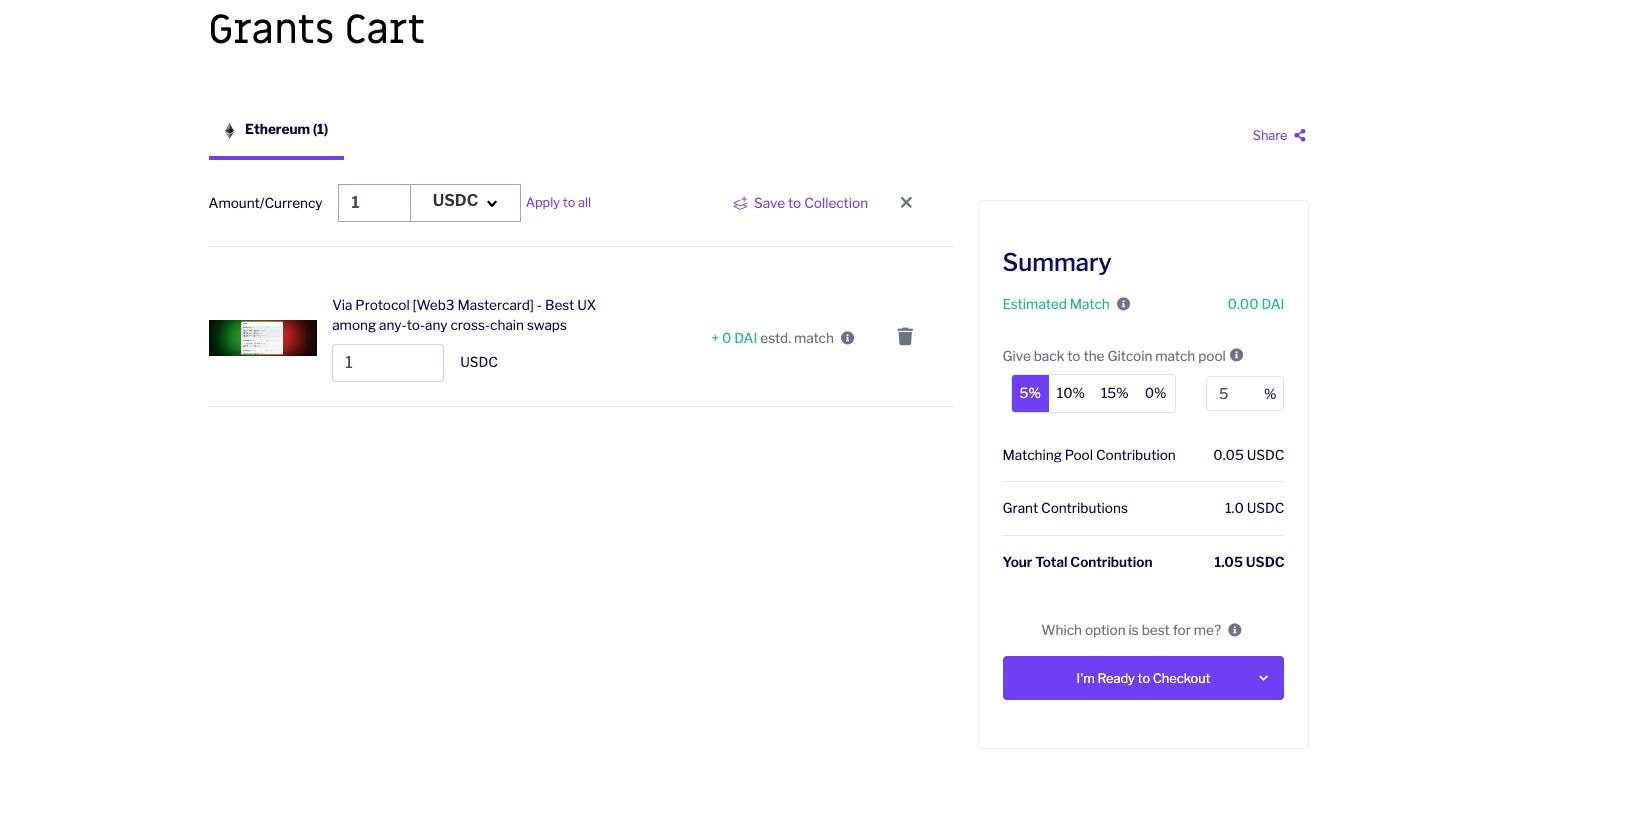Select the 10% give back option
Screen dimensions: 1642x829
(1070, 393)
